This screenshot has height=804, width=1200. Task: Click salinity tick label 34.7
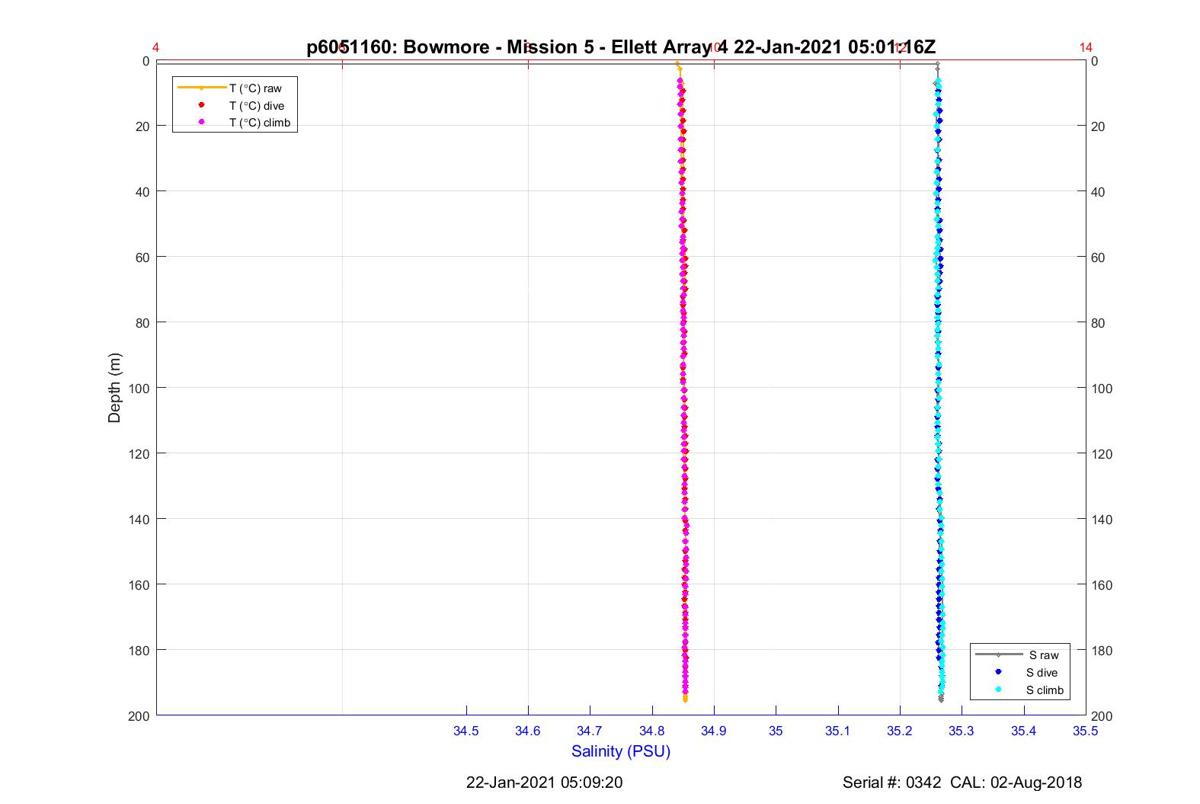tap(590, 732)
